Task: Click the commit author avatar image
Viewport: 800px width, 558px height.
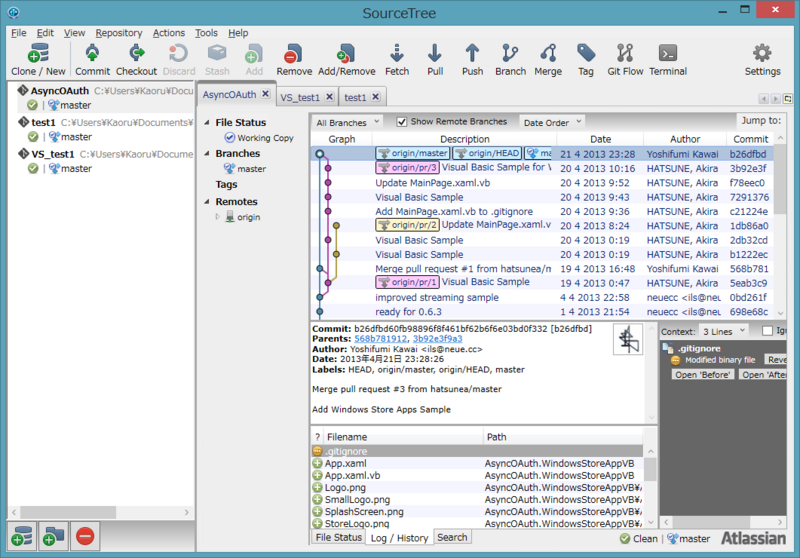Action: 628,340
